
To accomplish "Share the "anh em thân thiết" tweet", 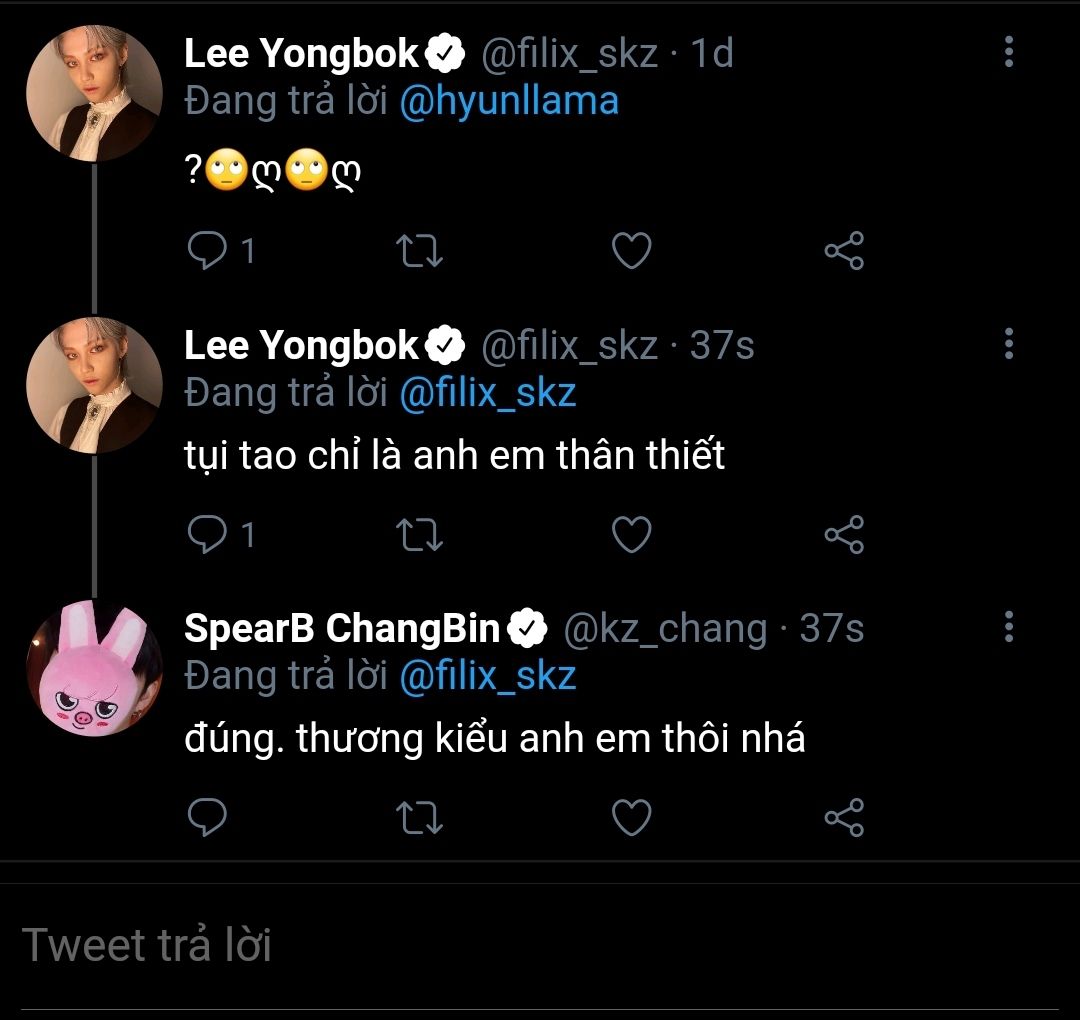I will point(843,535).
